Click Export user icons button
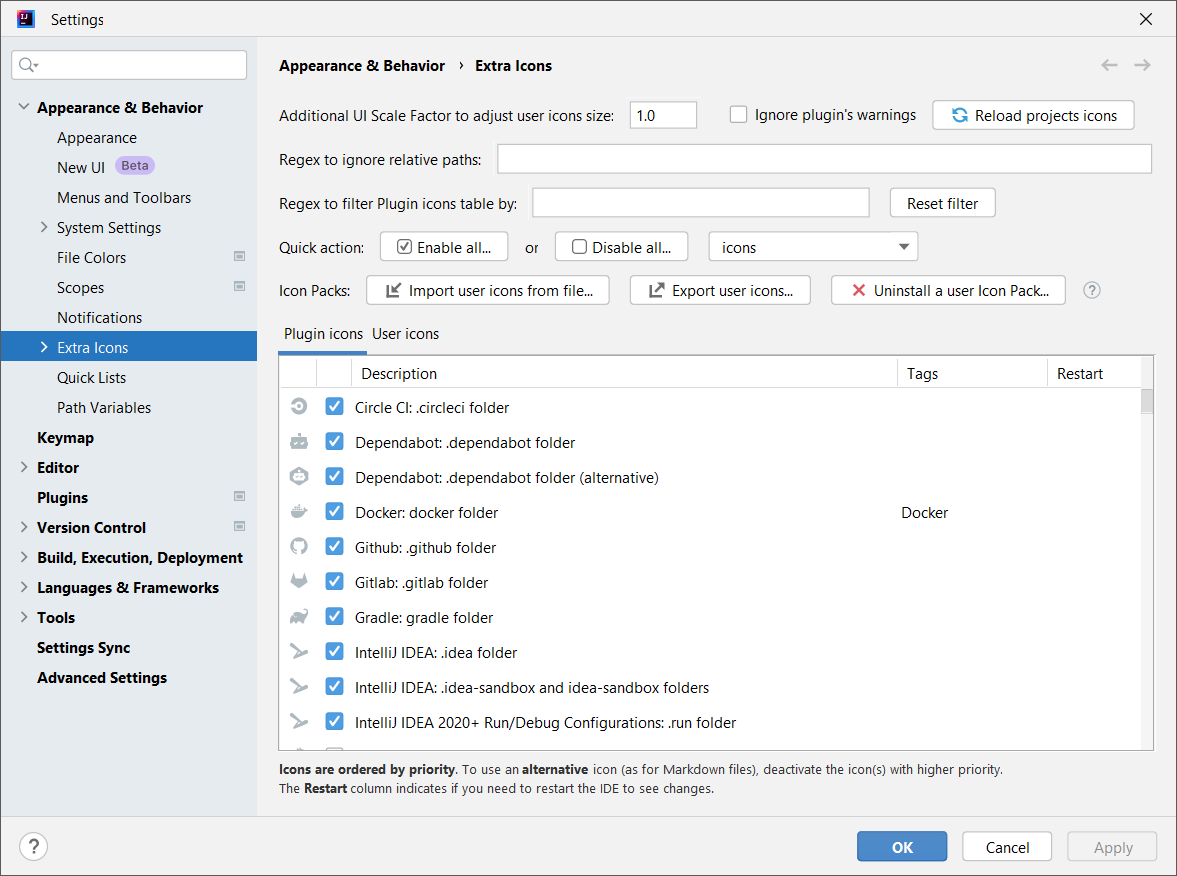1177x876 pixels. tap(720, 290)
